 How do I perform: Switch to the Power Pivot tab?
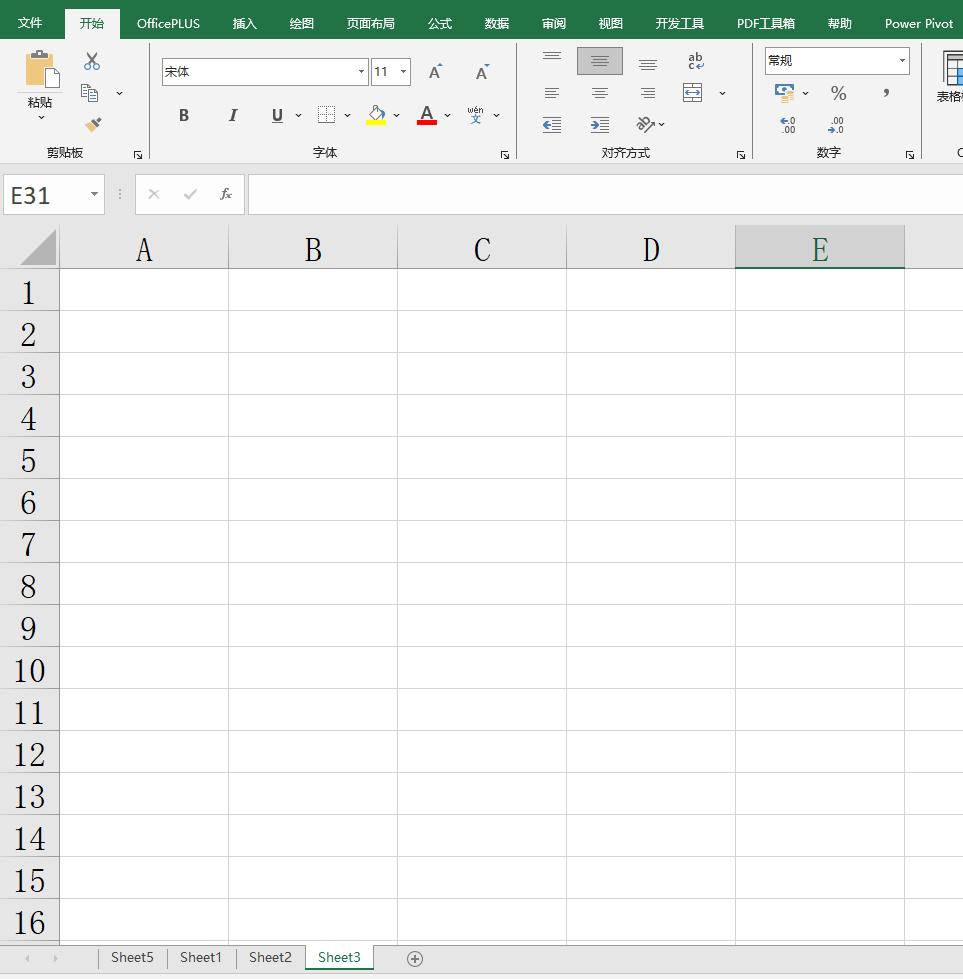(x=919, y=24)
